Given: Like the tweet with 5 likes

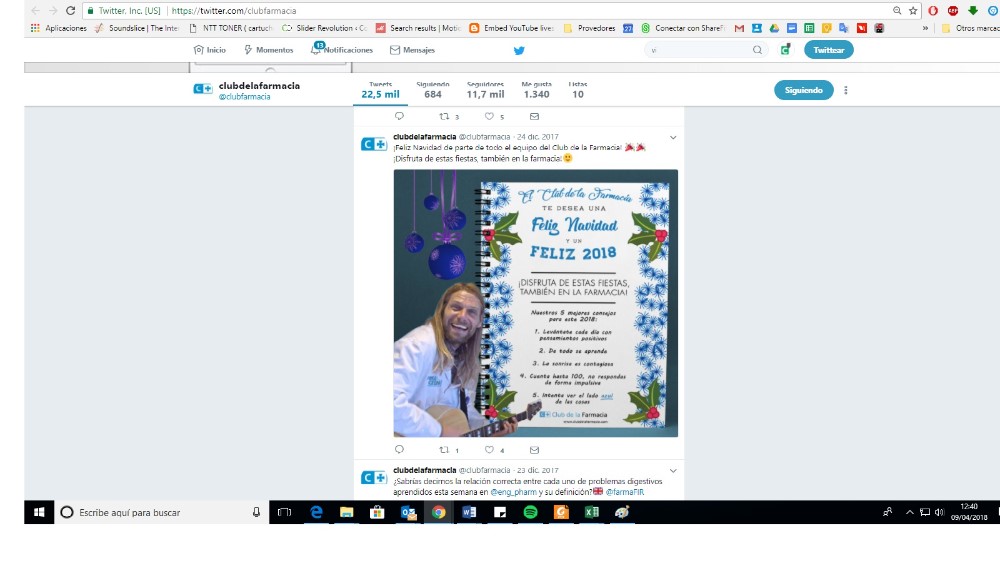Looking at the screenshot, I should point(489,116).
